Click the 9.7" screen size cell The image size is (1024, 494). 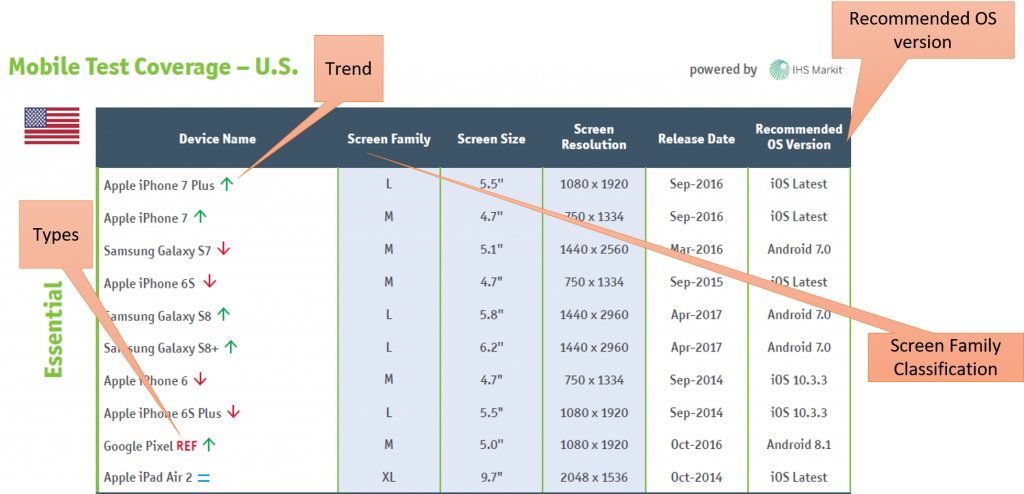point(492,478)
